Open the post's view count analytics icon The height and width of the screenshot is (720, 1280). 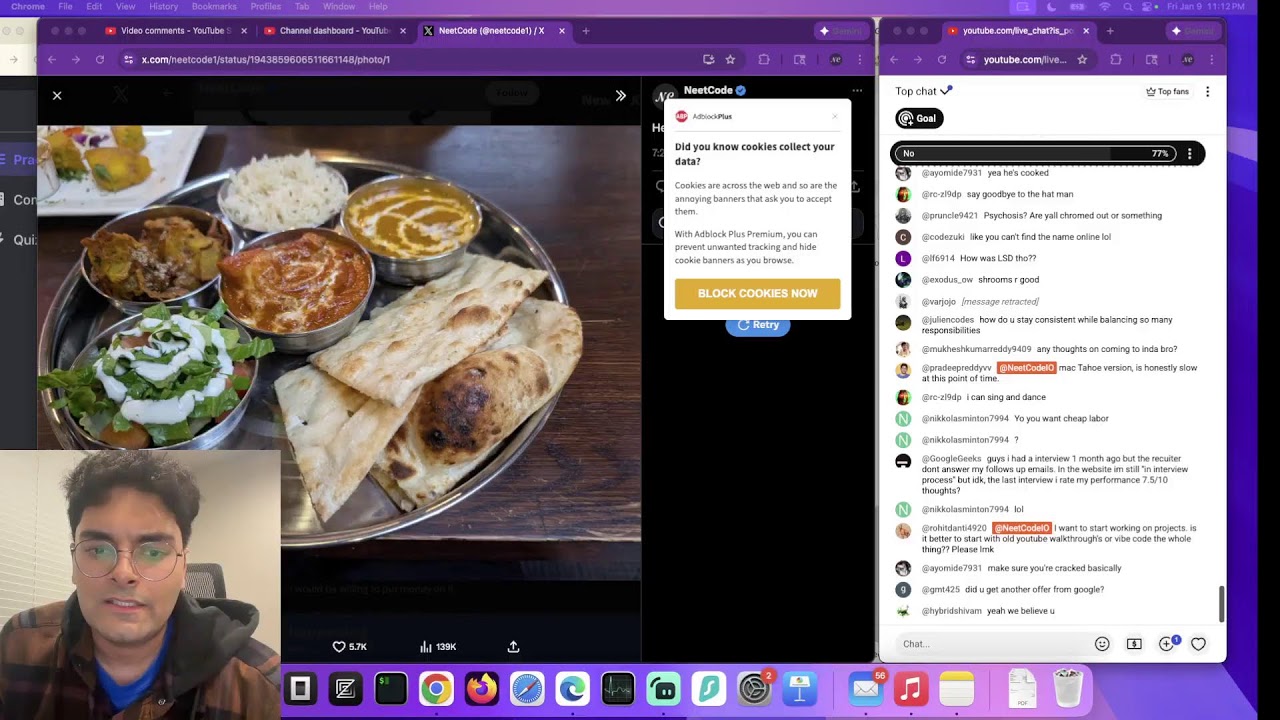click(x=426, y=647)
